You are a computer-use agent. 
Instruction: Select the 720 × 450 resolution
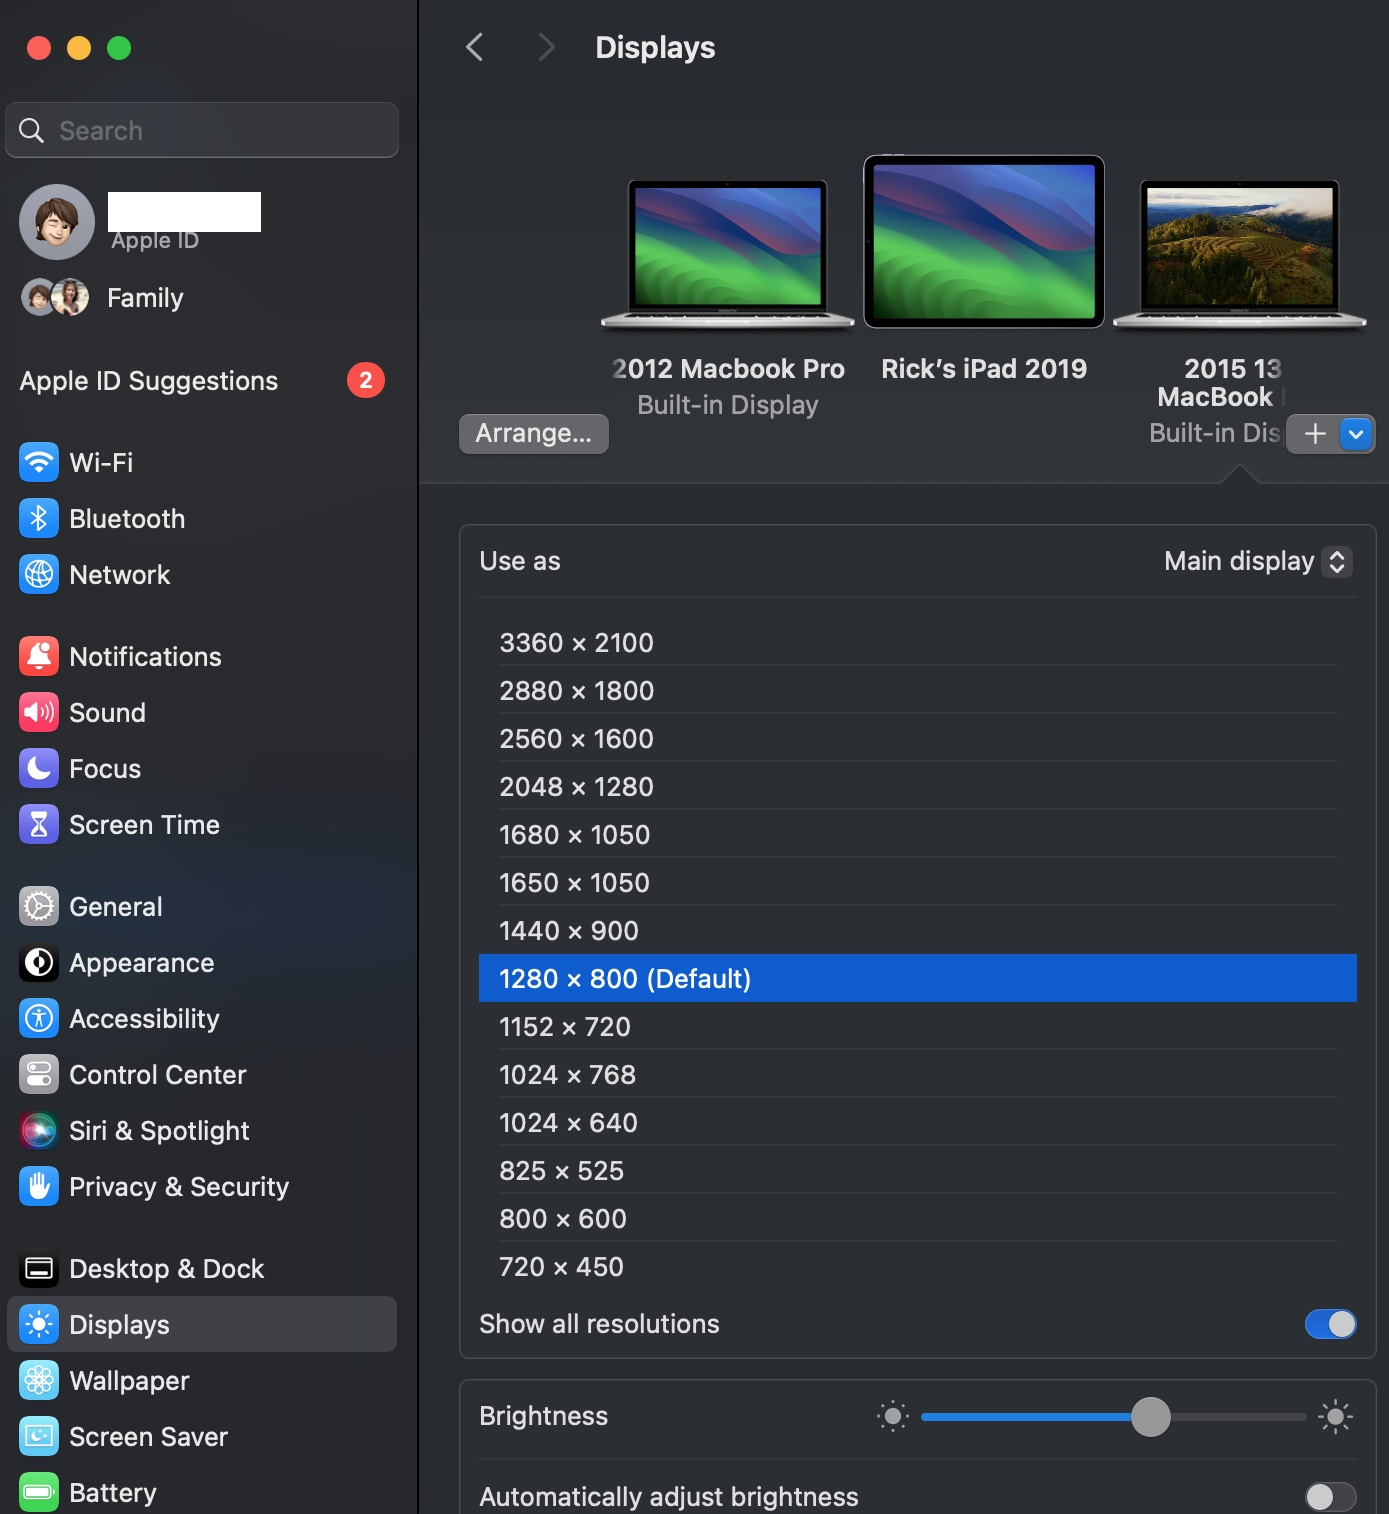(x=918, y=1266)
